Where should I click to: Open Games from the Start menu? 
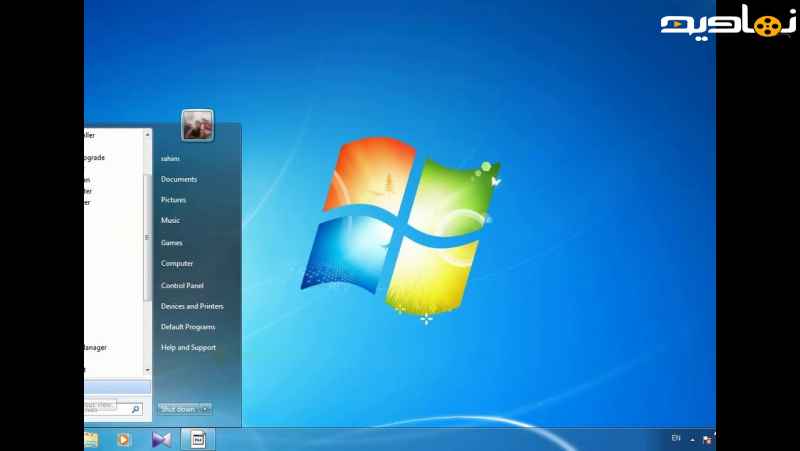pyautogui.click(x=171, y=243)
